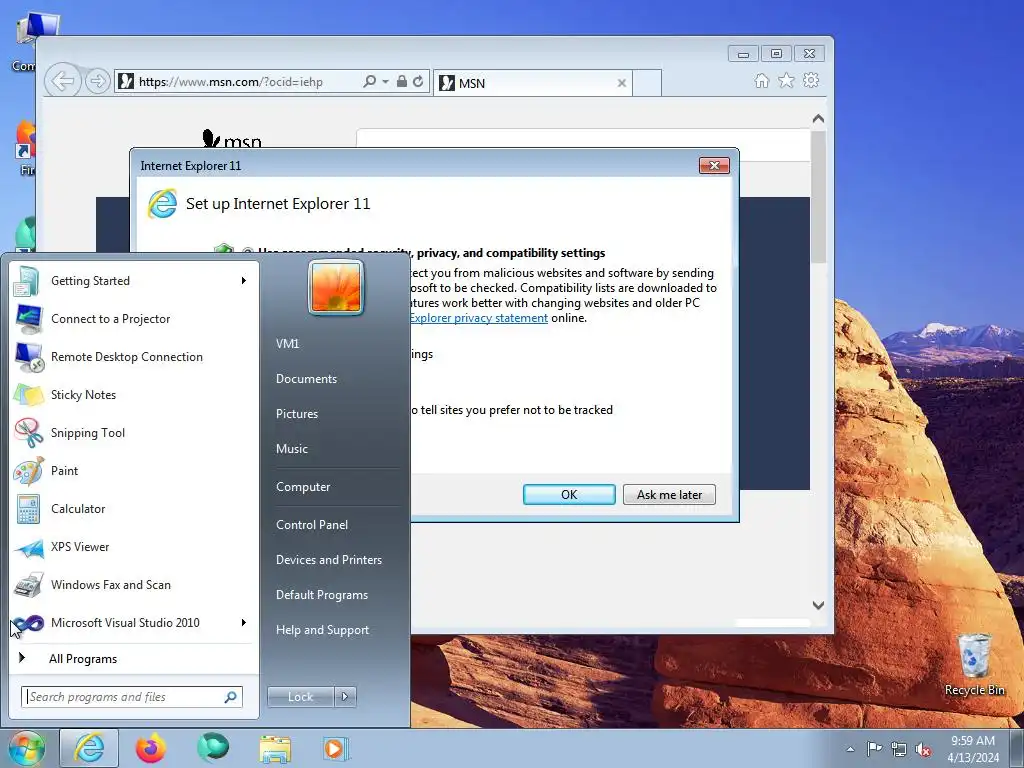Open Control Panel

coord(312,525)
